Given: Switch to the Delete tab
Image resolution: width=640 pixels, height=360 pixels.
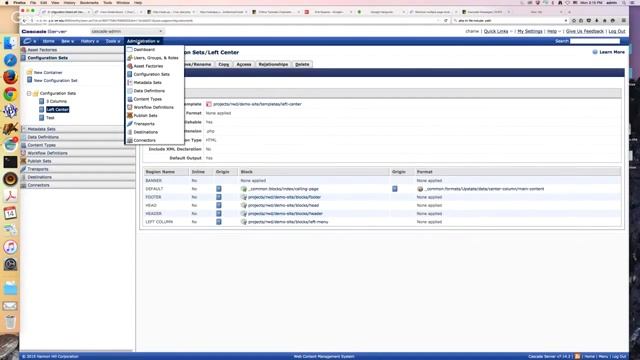Looking at the screenshot, I should [x=302, y=64].
